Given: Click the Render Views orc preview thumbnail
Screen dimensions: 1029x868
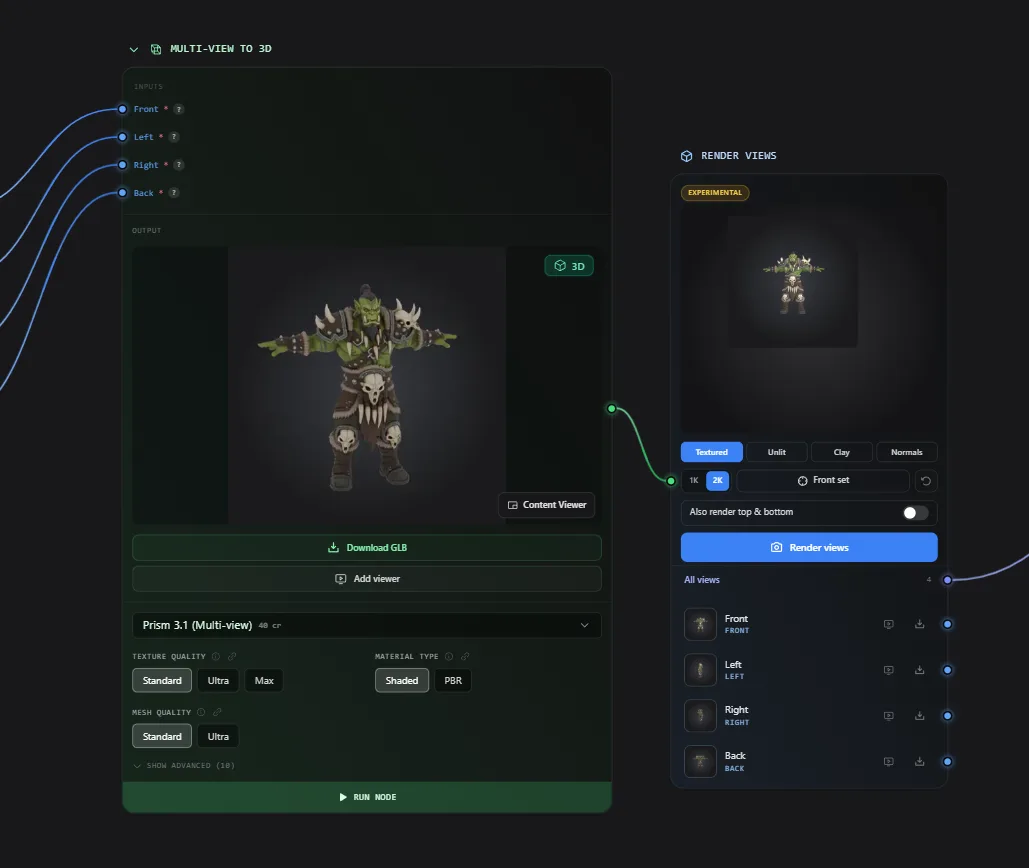Looking at the screenshot, I should coord(793,282).
